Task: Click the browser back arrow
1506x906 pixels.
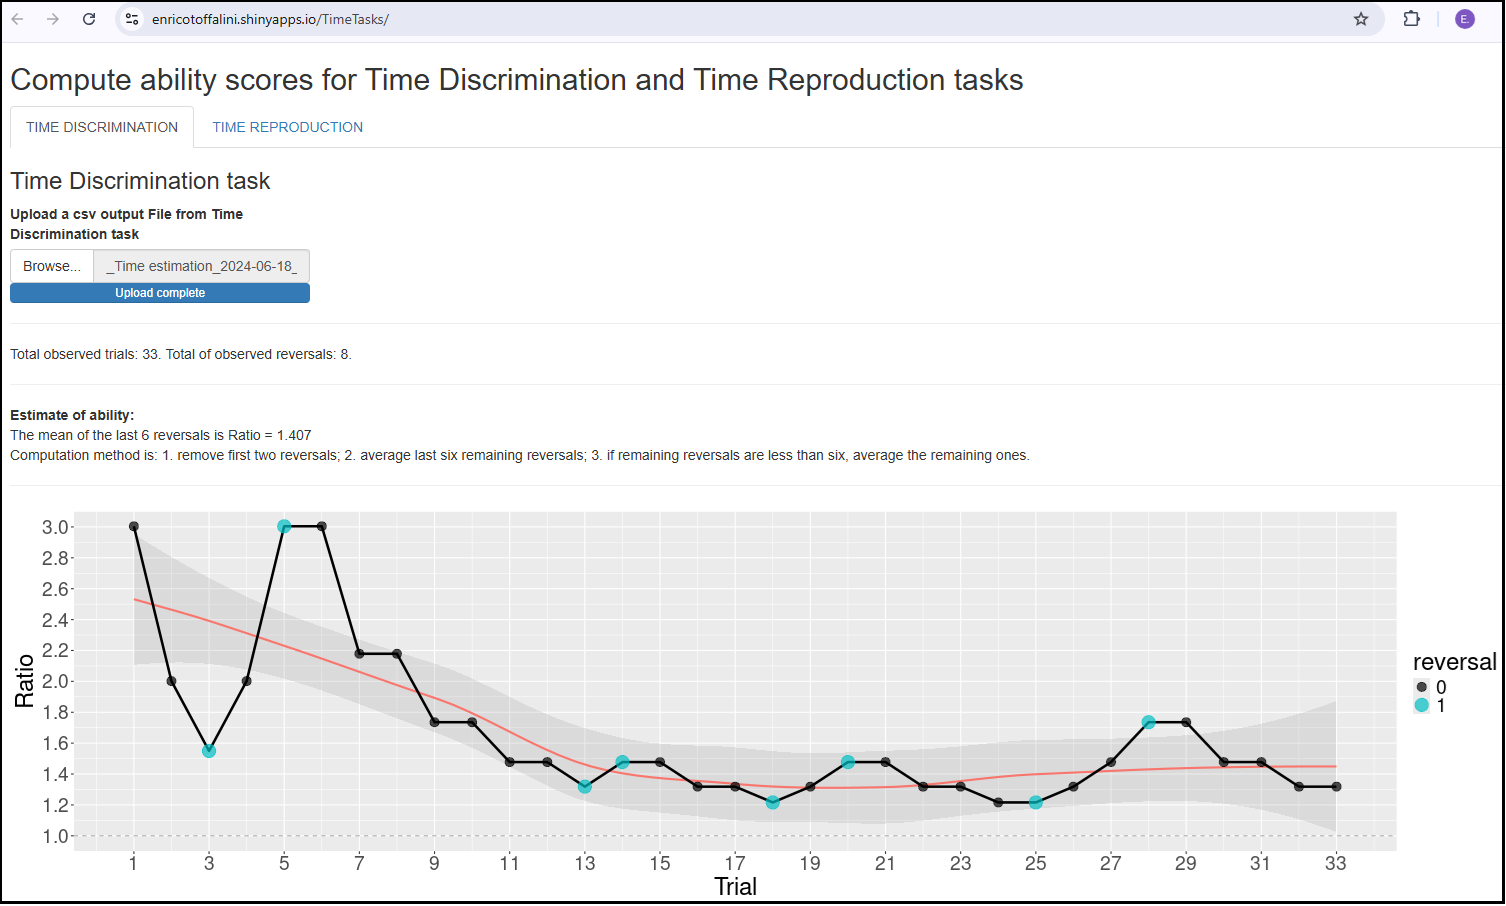Action: pos(18,19)
